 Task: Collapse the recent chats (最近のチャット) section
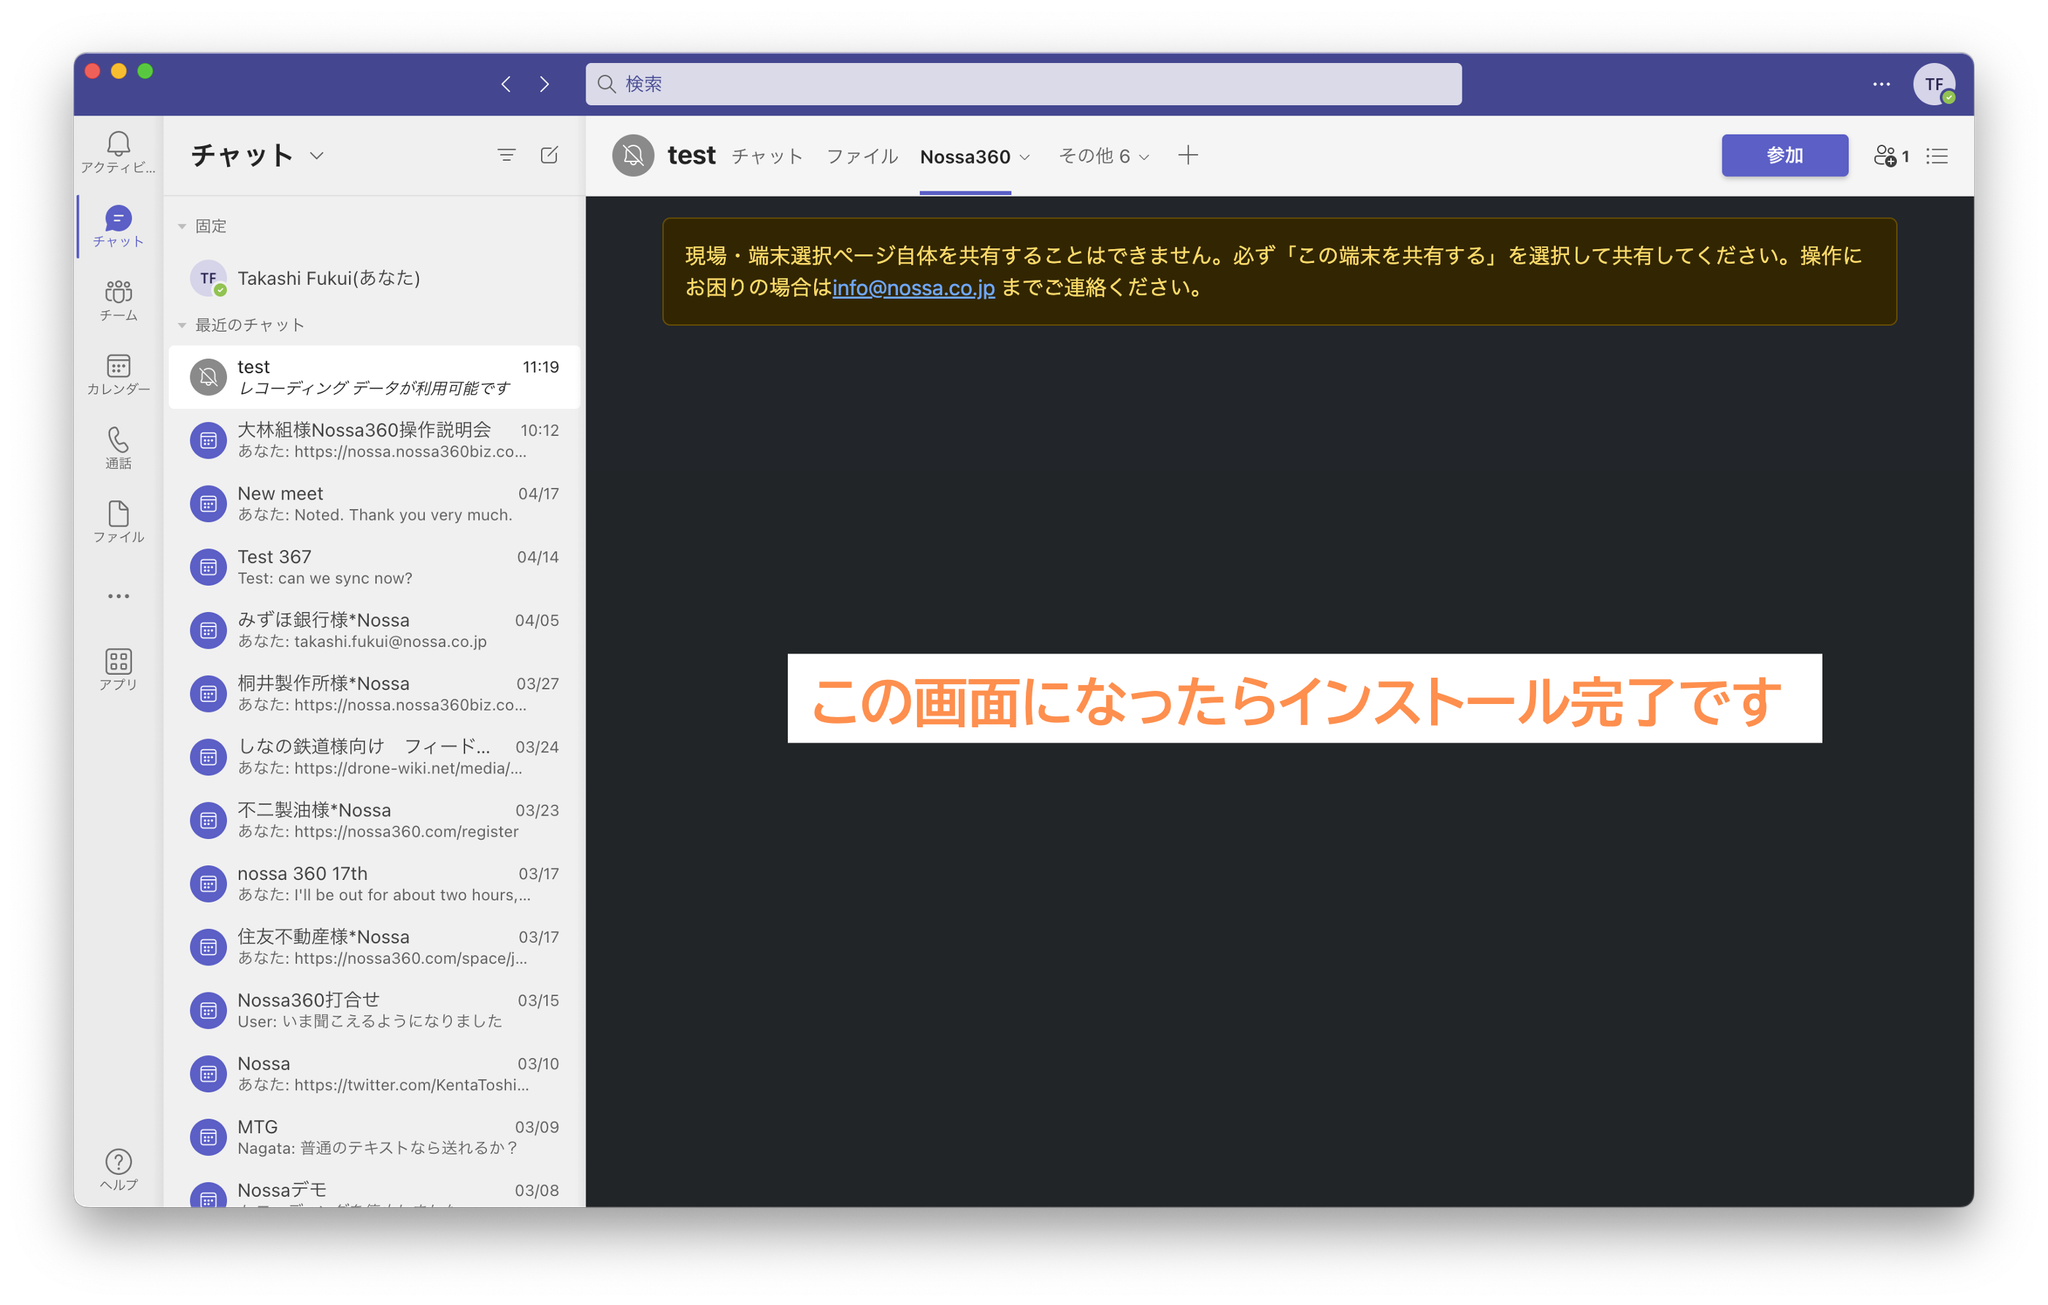182,326
